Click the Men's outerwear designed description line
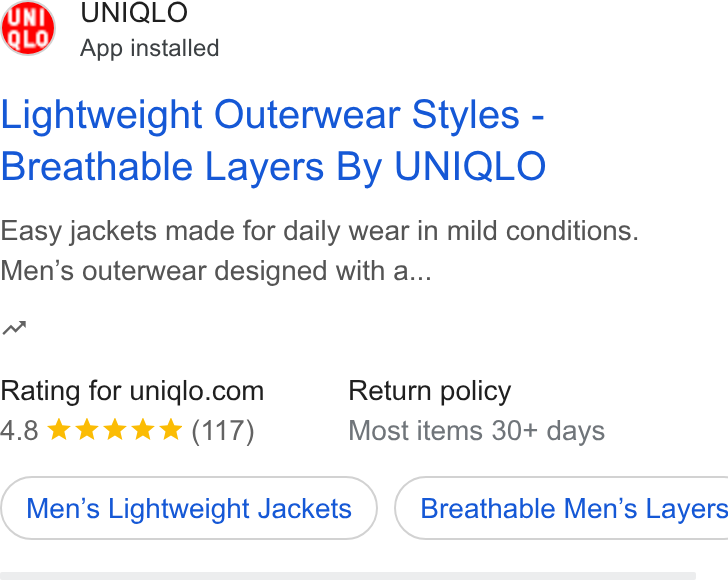 point(216,271)
